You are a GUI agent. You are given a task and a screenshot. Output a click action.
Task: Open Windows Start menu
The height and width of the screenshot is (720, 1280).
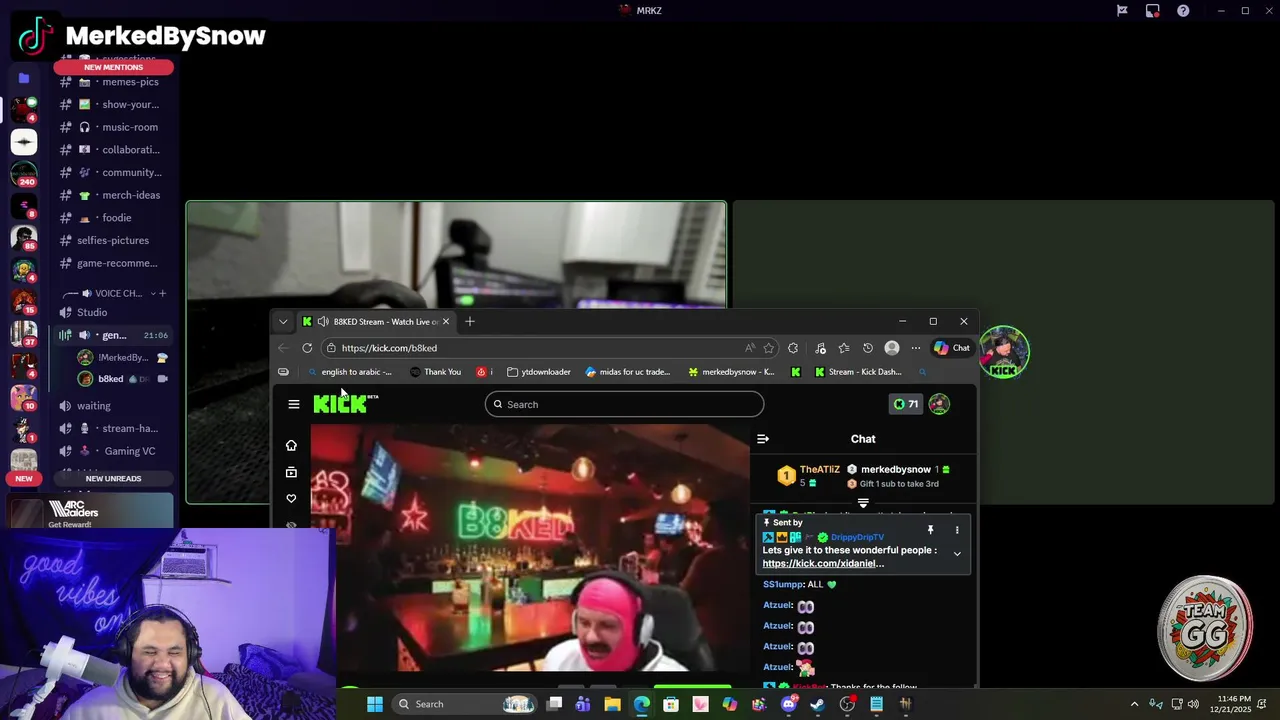(375, 704)
